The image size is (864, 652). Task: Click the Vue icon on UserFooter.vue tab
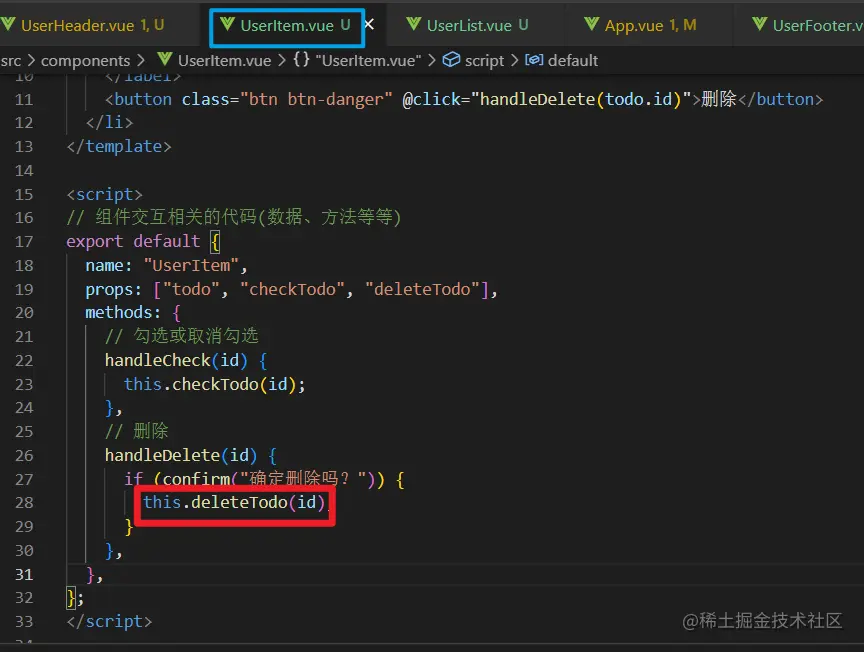tap(760, 24)
